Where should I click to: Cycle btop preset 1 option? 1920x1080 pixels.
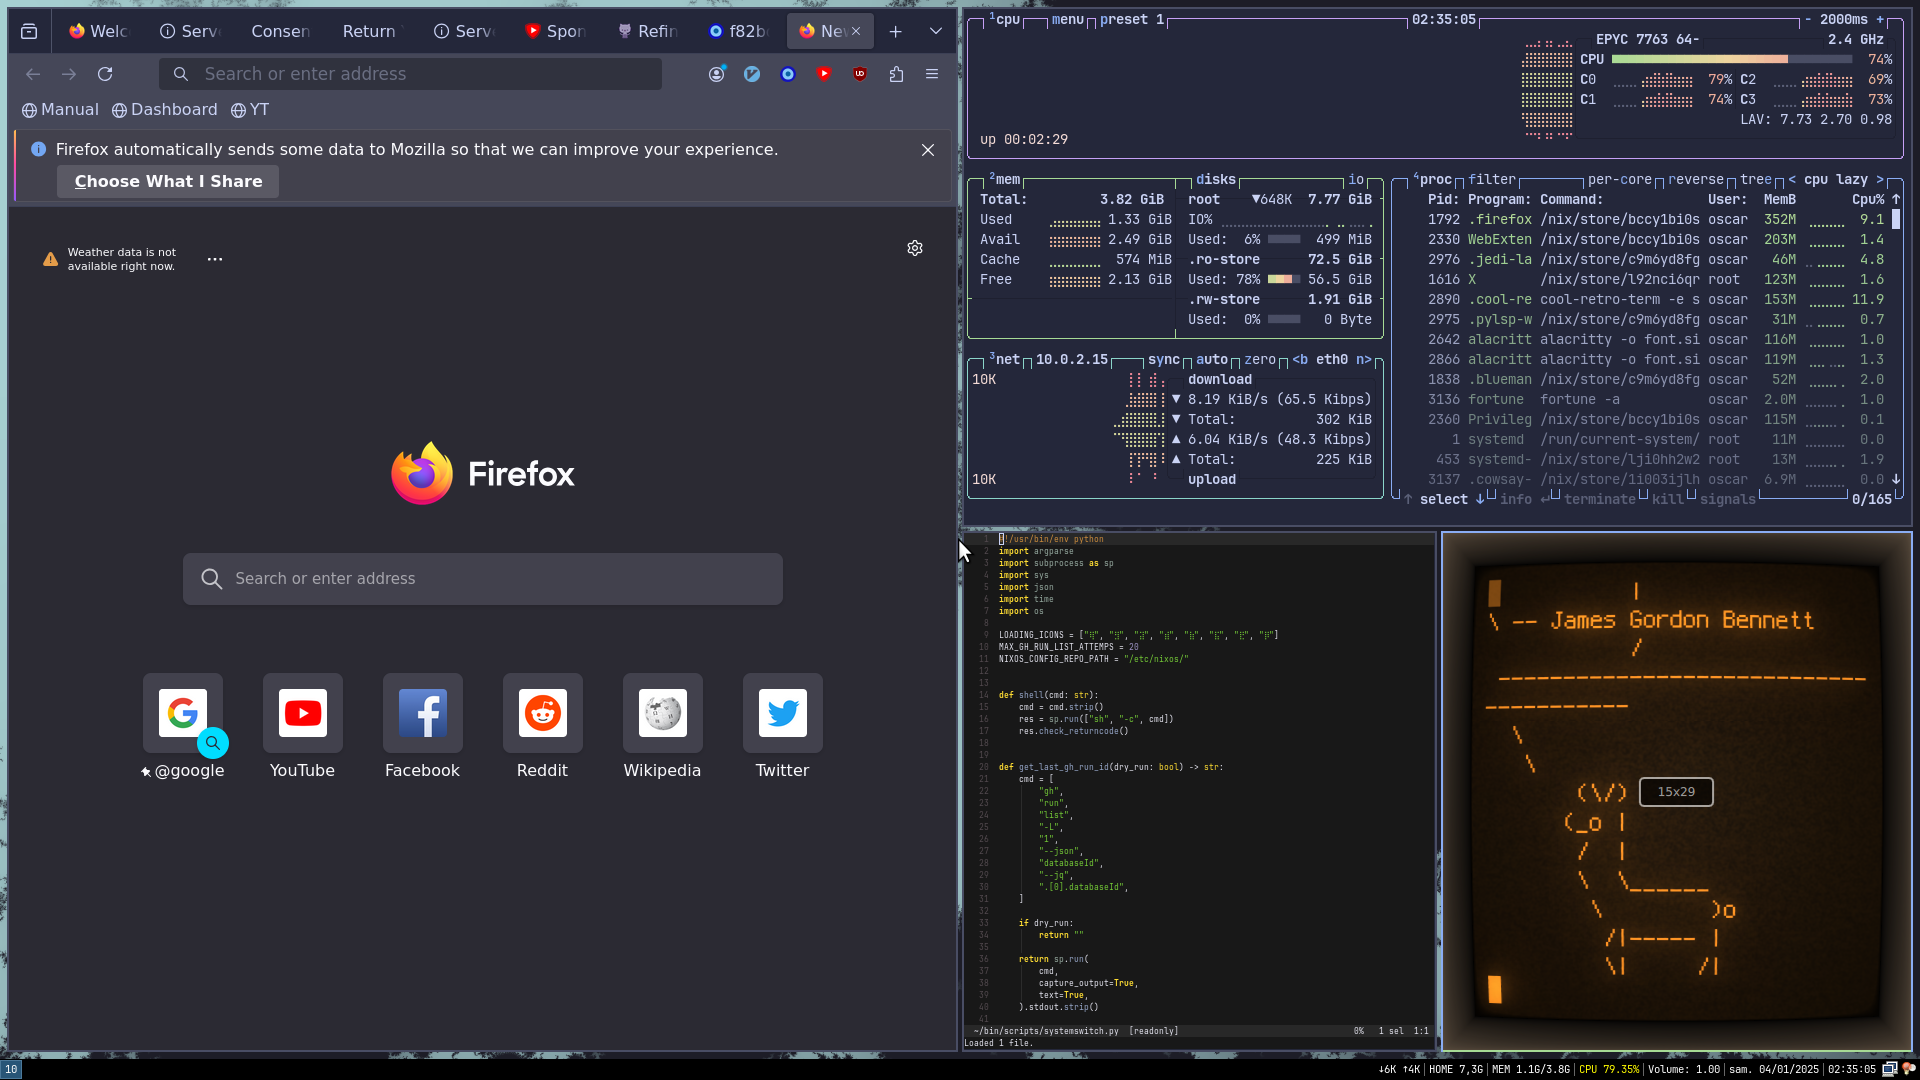[1132, 20]
